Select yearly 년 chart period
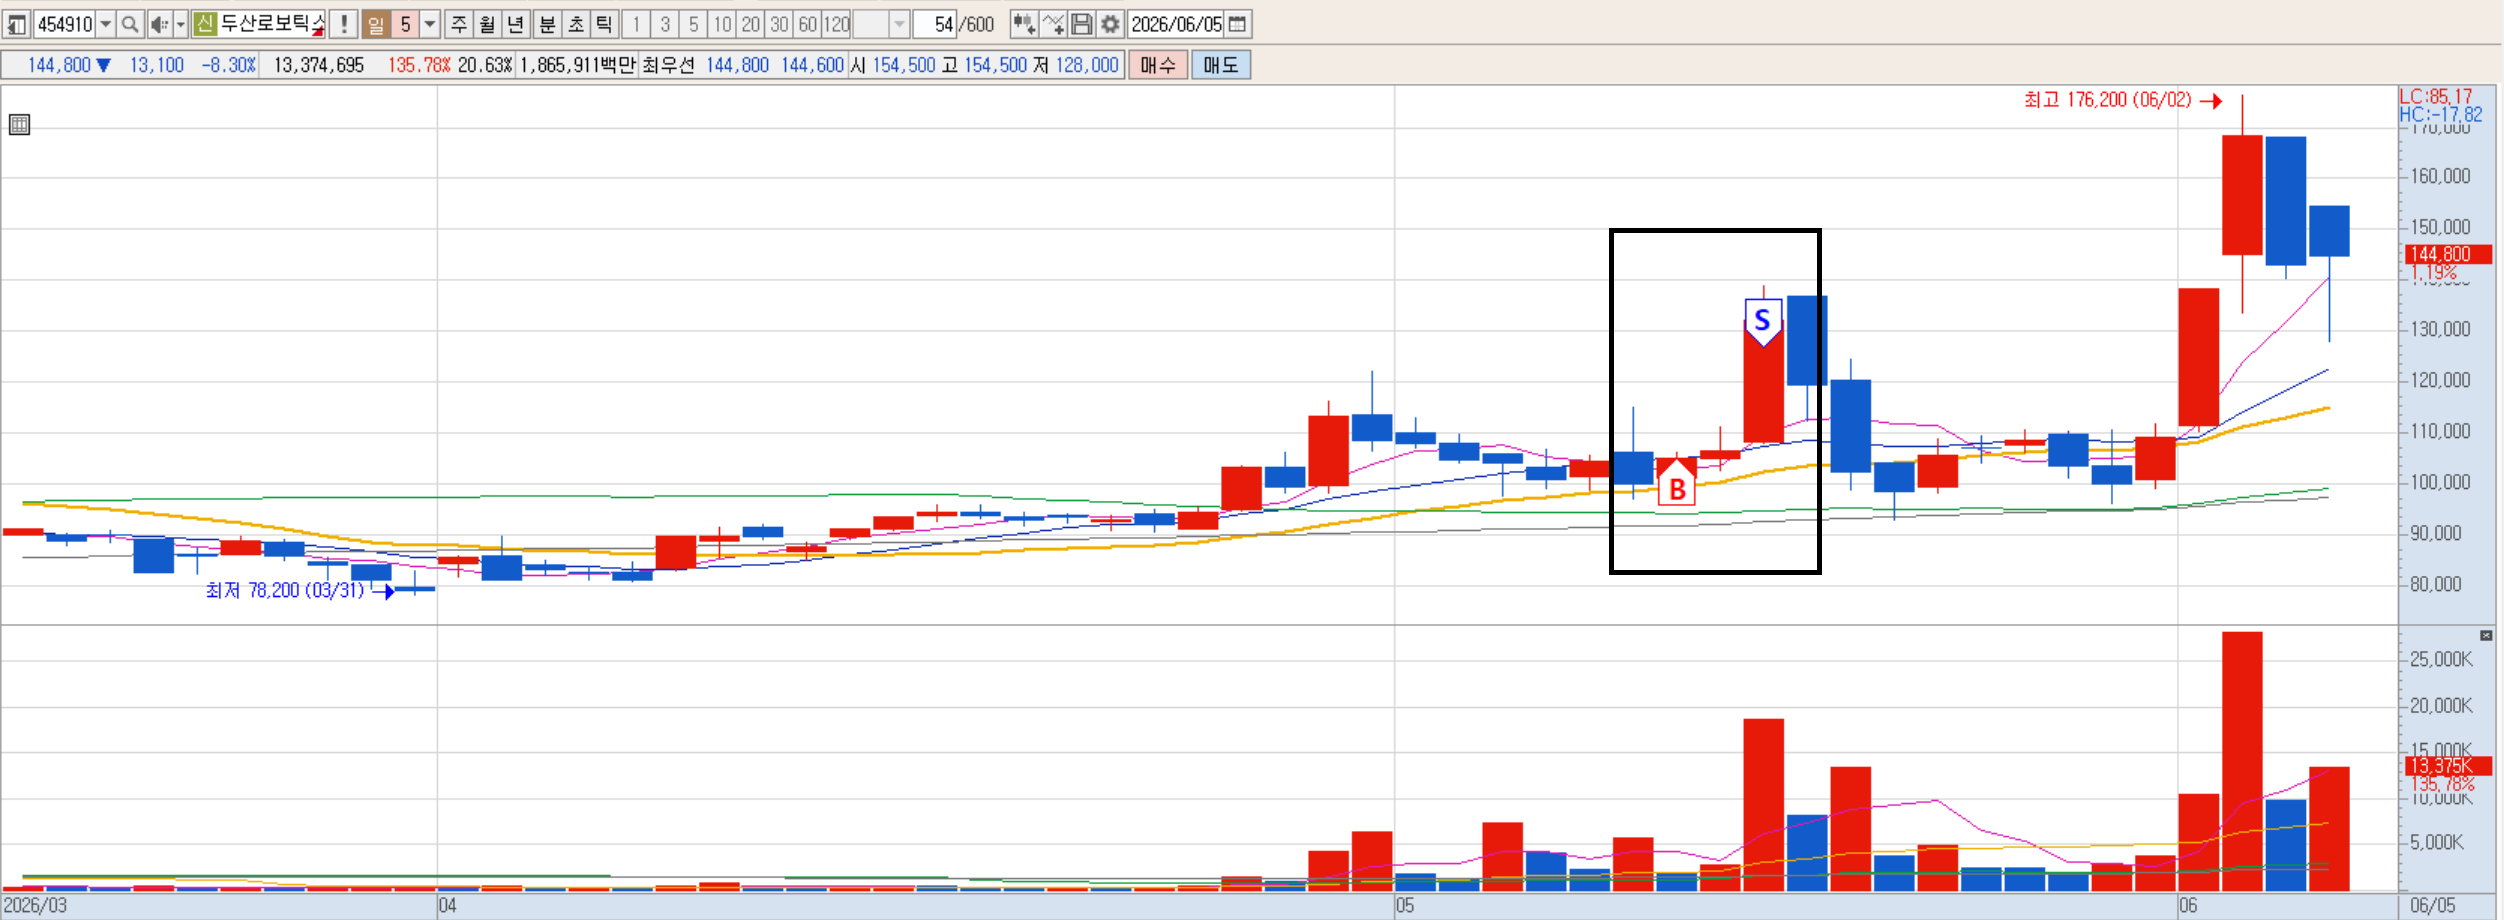Screen dimensions: 2504x920 point(516,24)
